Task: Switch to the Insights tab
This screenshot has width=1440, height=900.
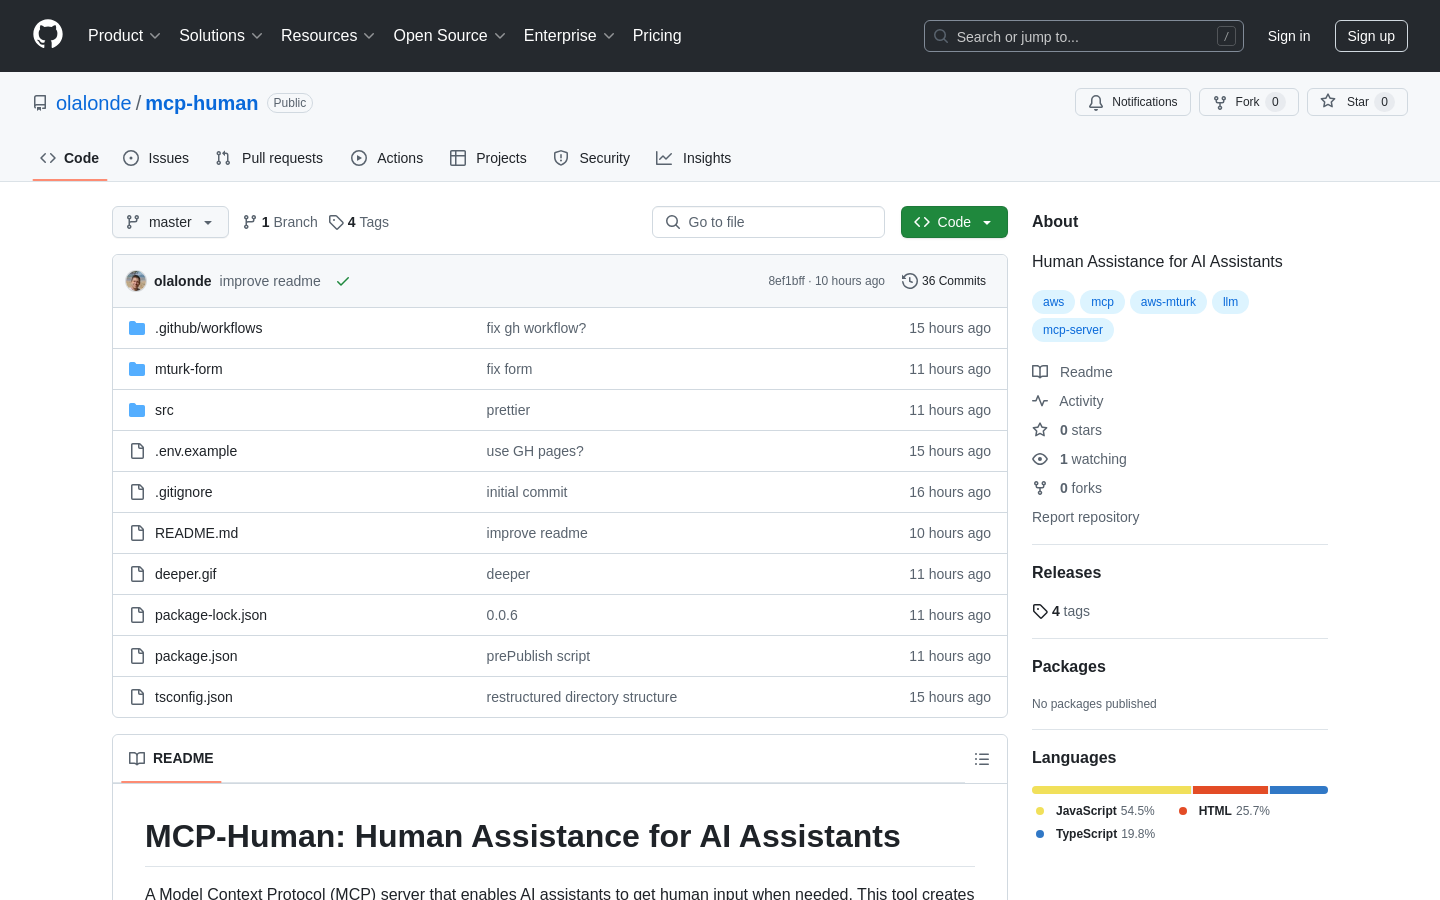Action: 694,158
